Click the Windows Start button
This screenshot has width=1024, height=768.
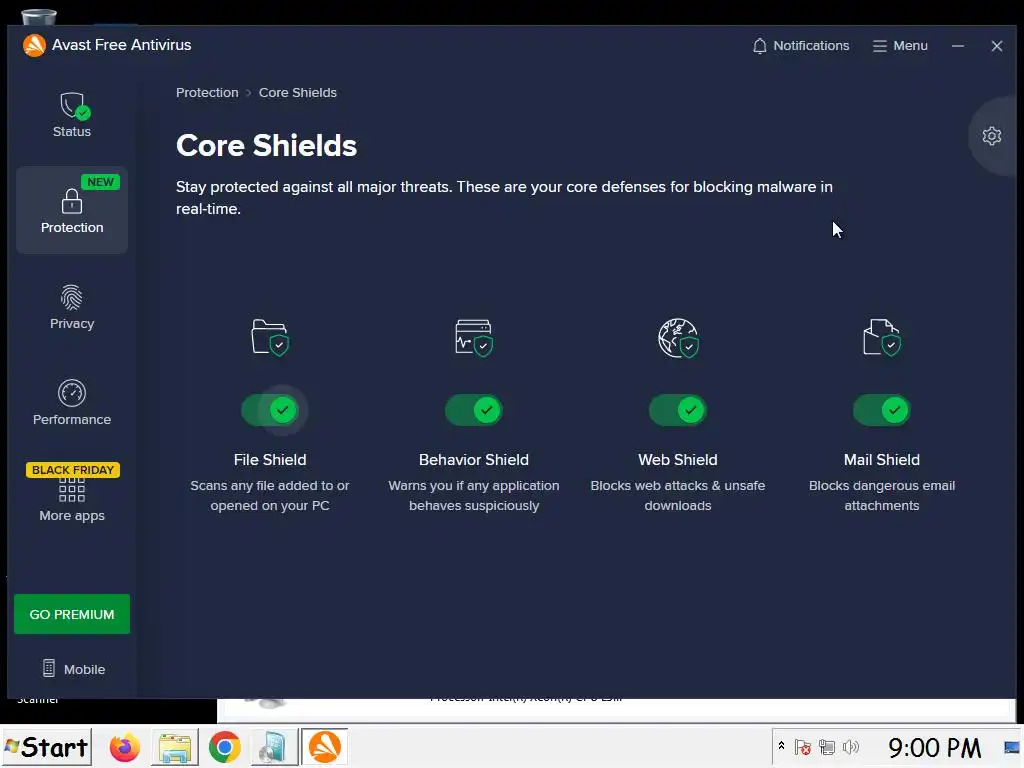(46, 747)
